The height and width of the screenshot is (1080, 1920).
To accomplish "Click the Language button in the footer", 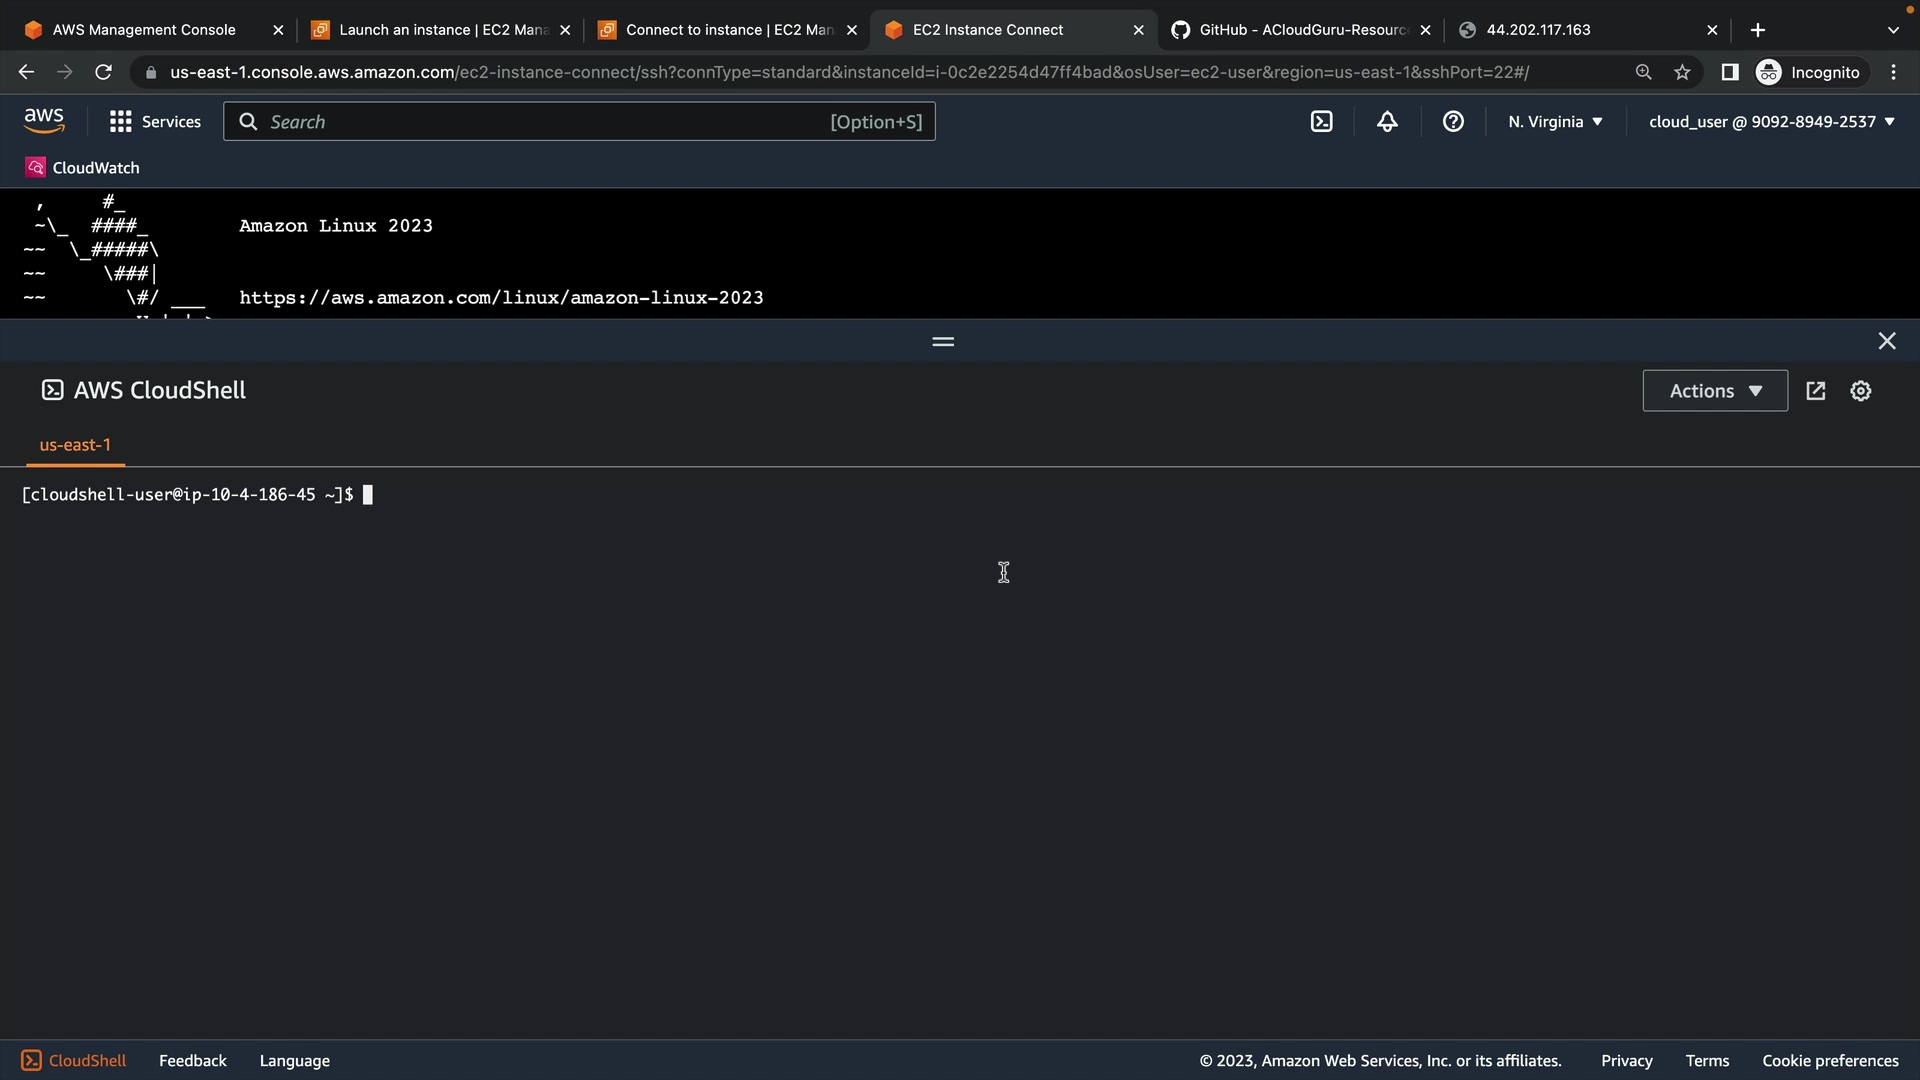I will [294, 1061].
